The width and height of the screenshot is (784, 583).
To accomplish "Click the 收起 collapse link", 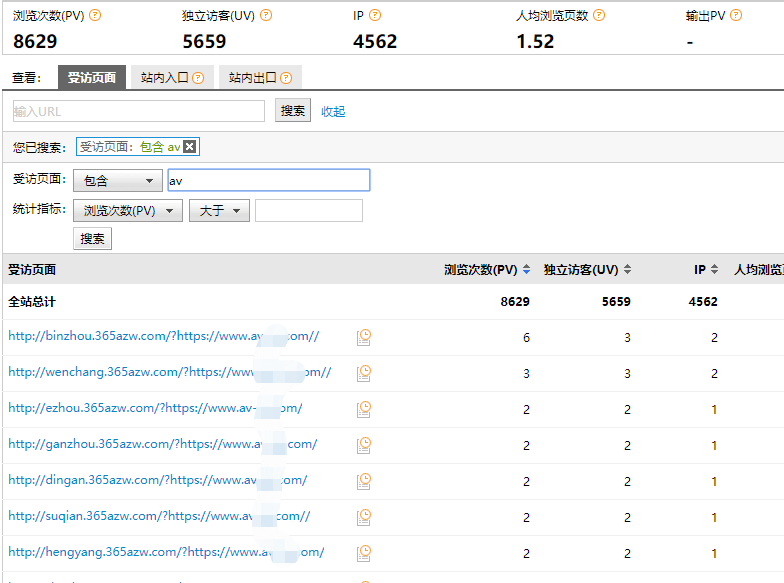I will (x=333, y=112).
